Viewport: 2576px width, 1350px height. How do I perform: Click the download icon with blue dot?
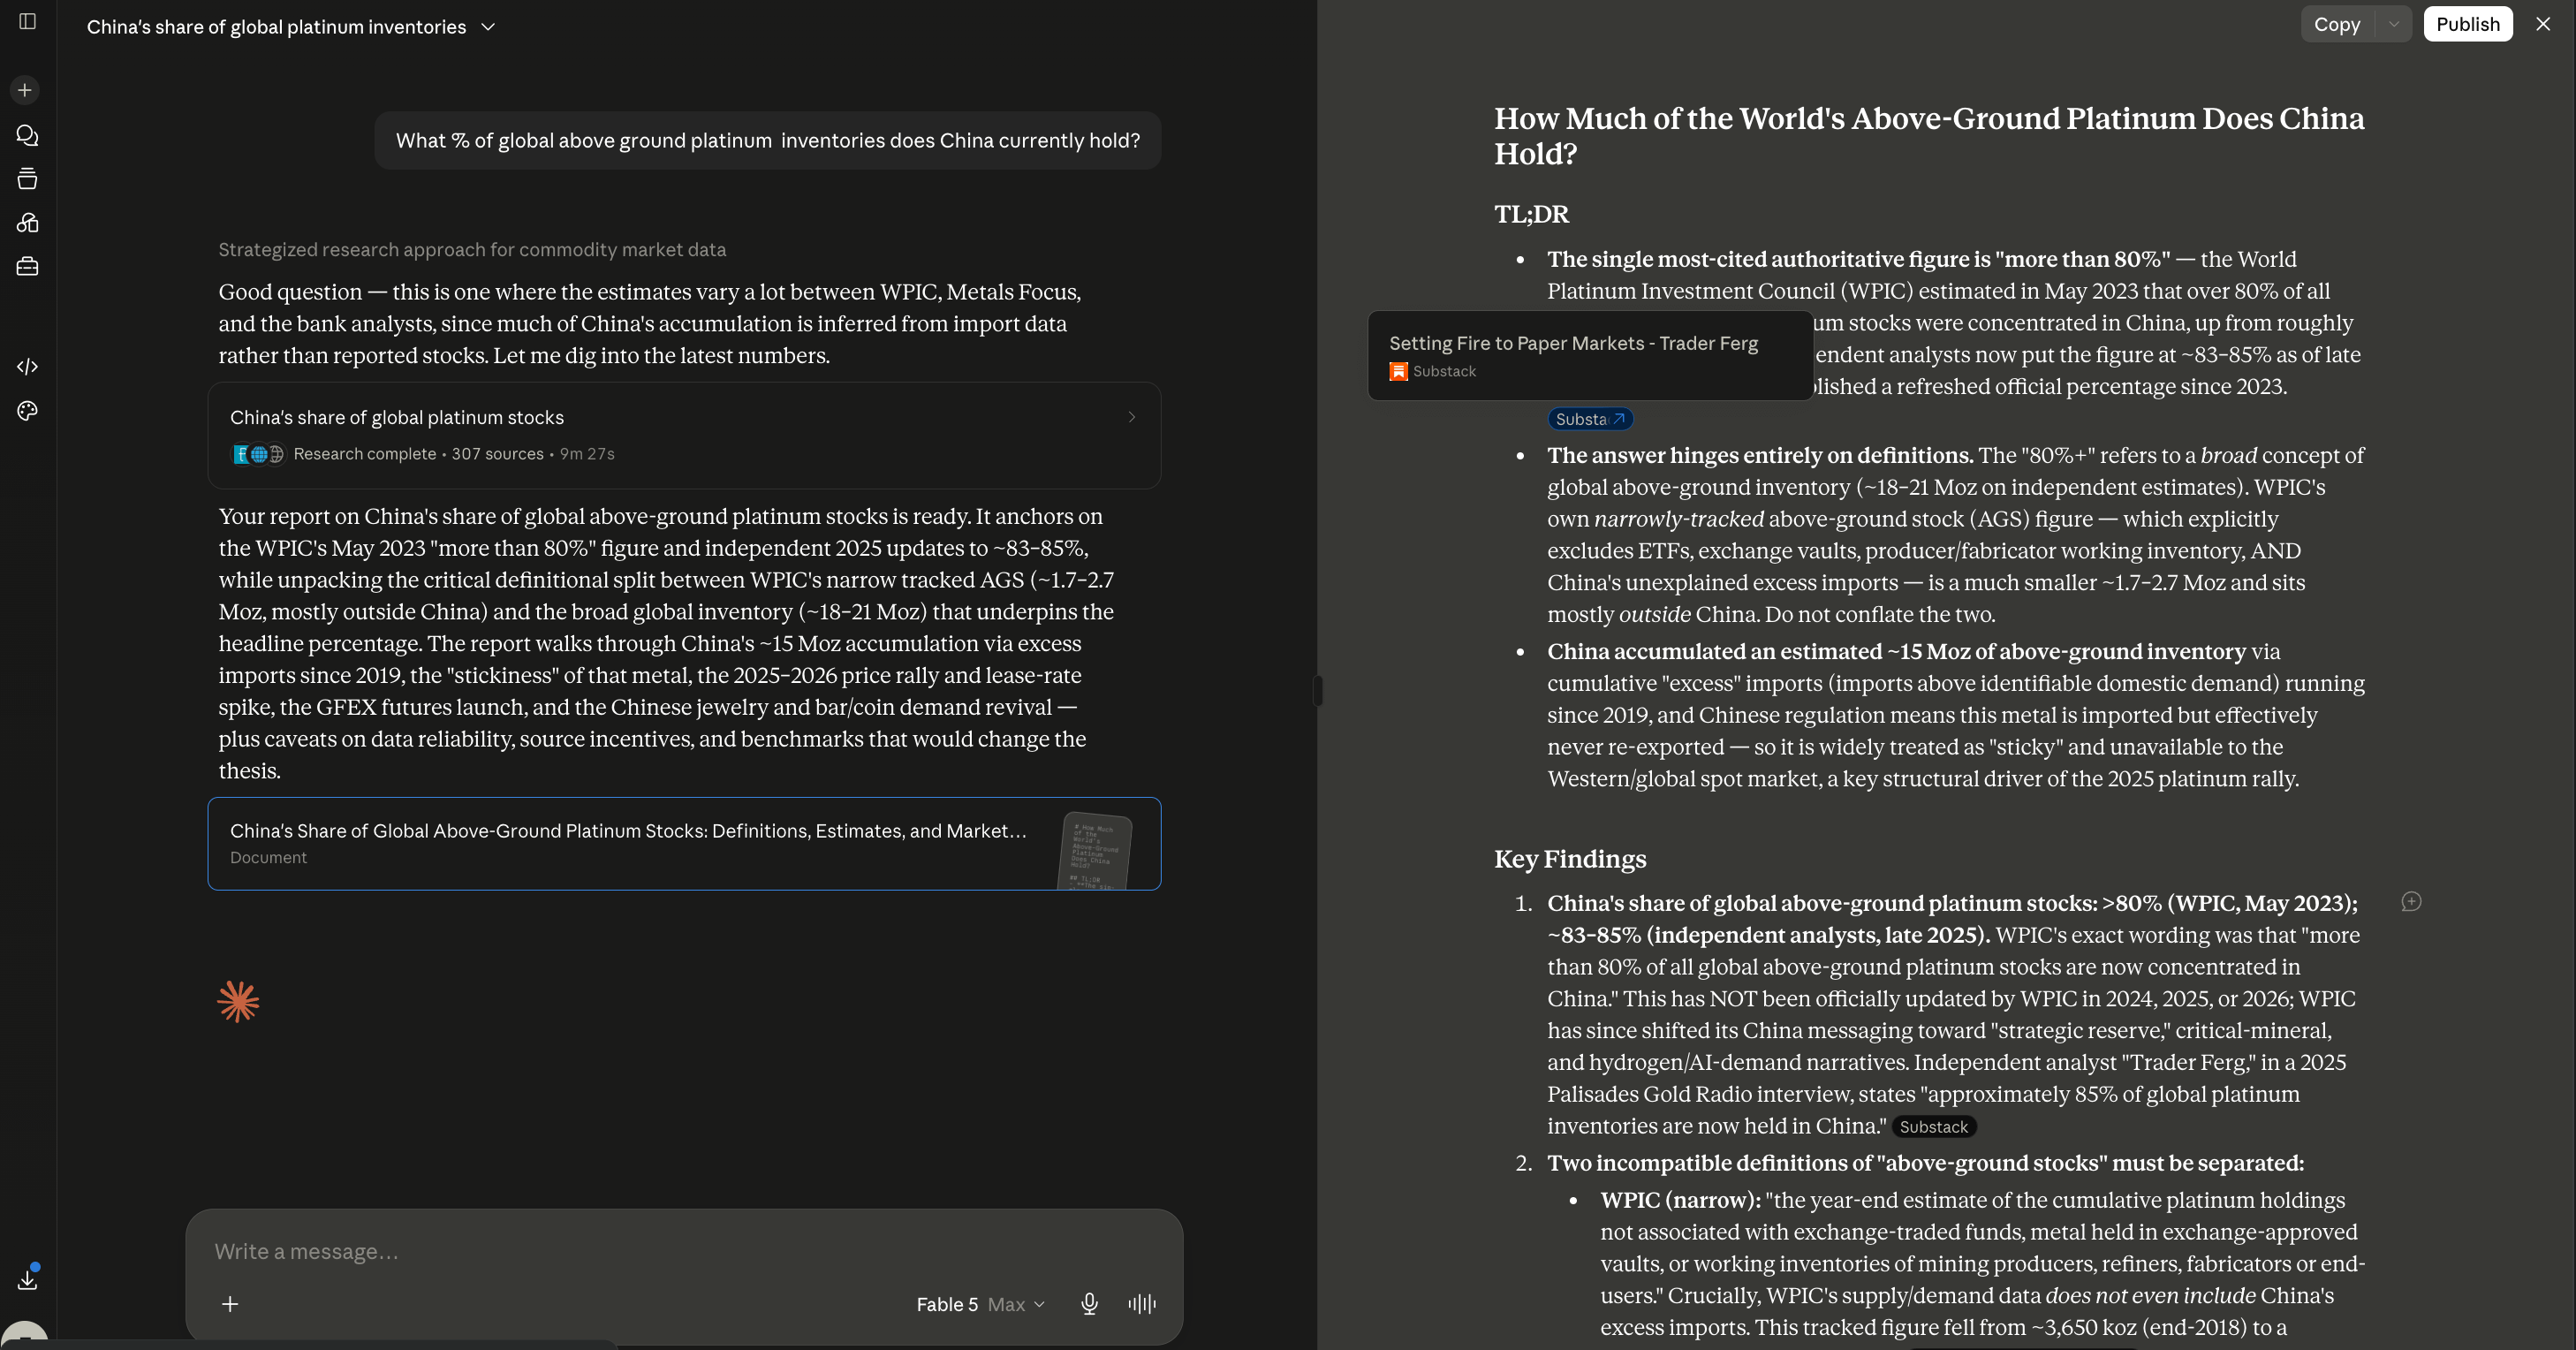point(28,1278)
